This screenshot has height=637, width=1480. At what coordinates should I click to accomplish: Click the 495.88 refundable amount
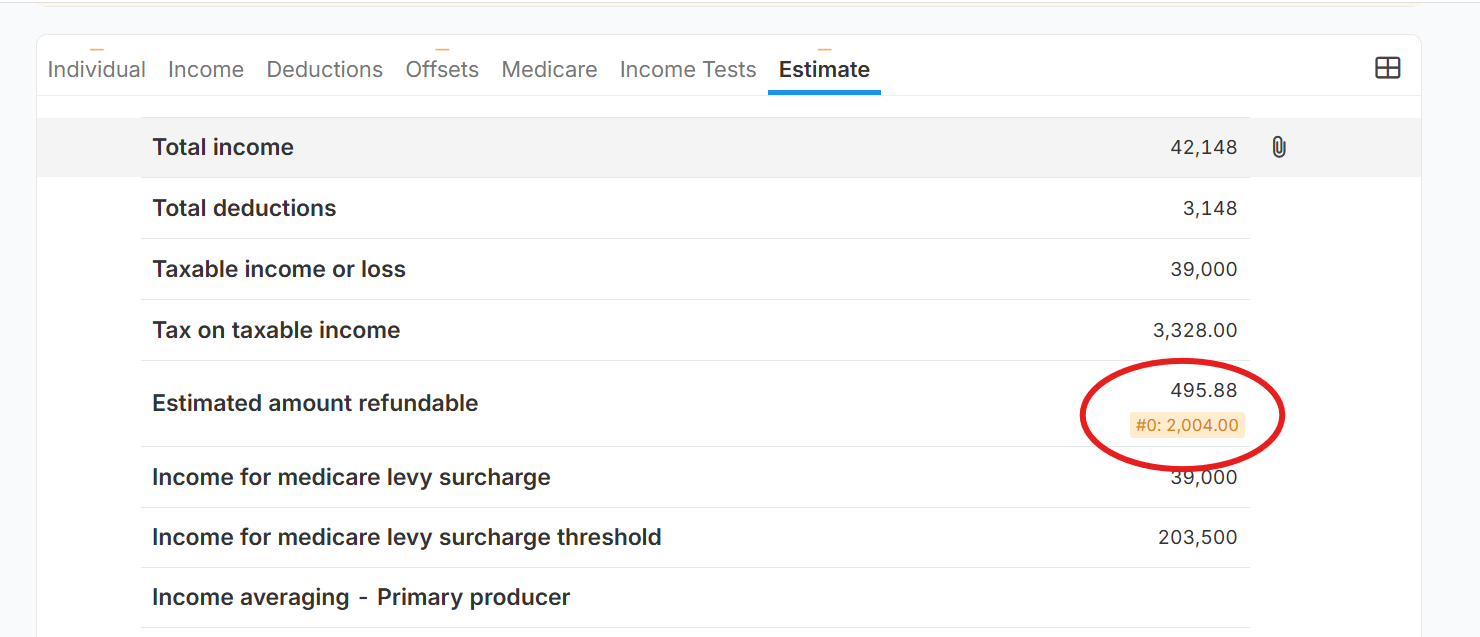click(x=1204, y=390)
